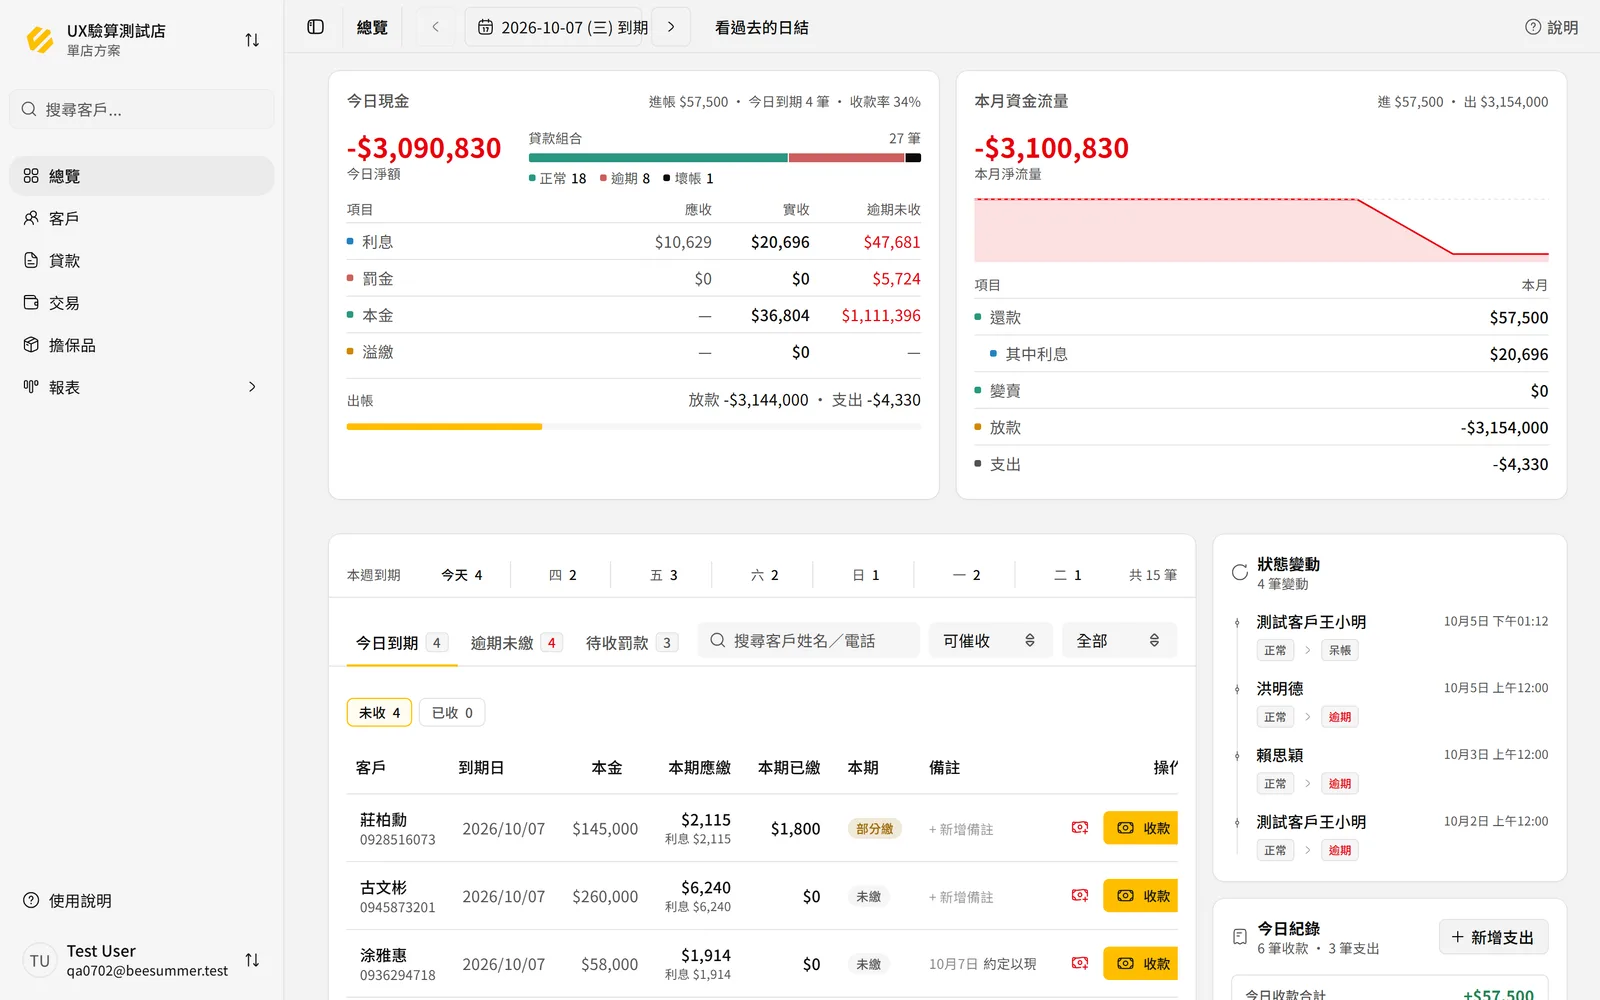Select 日 1 in weekly due strip
The height and width of the screenshot is (1000, 1600).
click(x=866, y=575)
